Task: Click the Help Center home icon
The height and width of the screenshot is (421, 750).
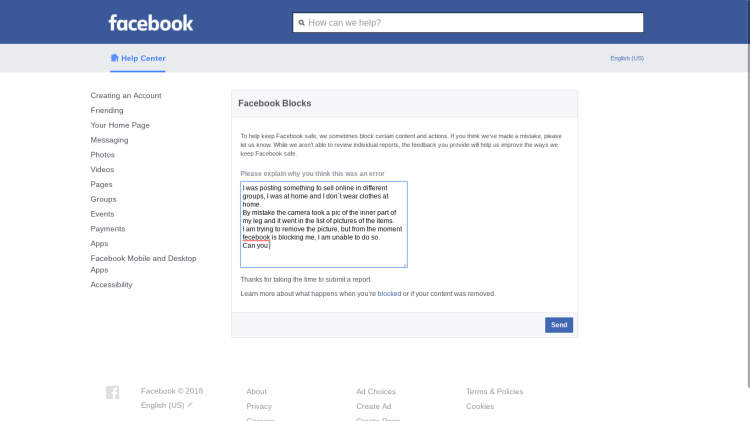Action: point(114,58)
